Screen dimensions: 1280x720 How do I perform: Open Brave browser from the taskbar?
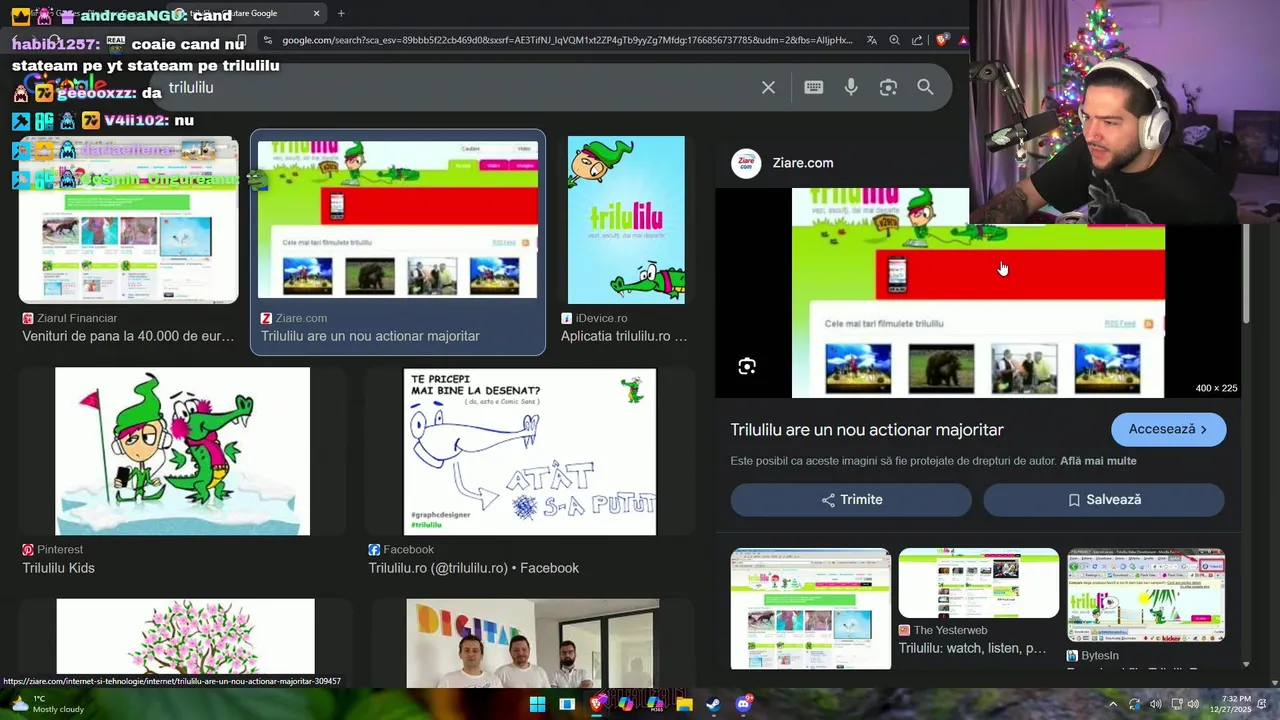(597, 704)
